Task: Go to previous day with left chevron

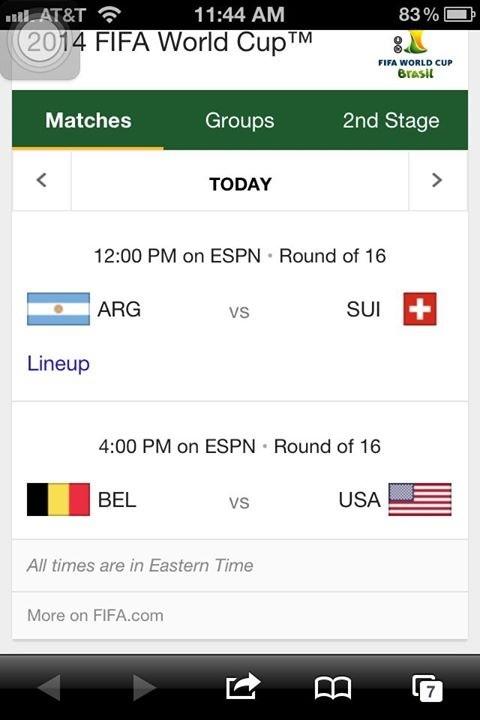Action: click(42, 180)
